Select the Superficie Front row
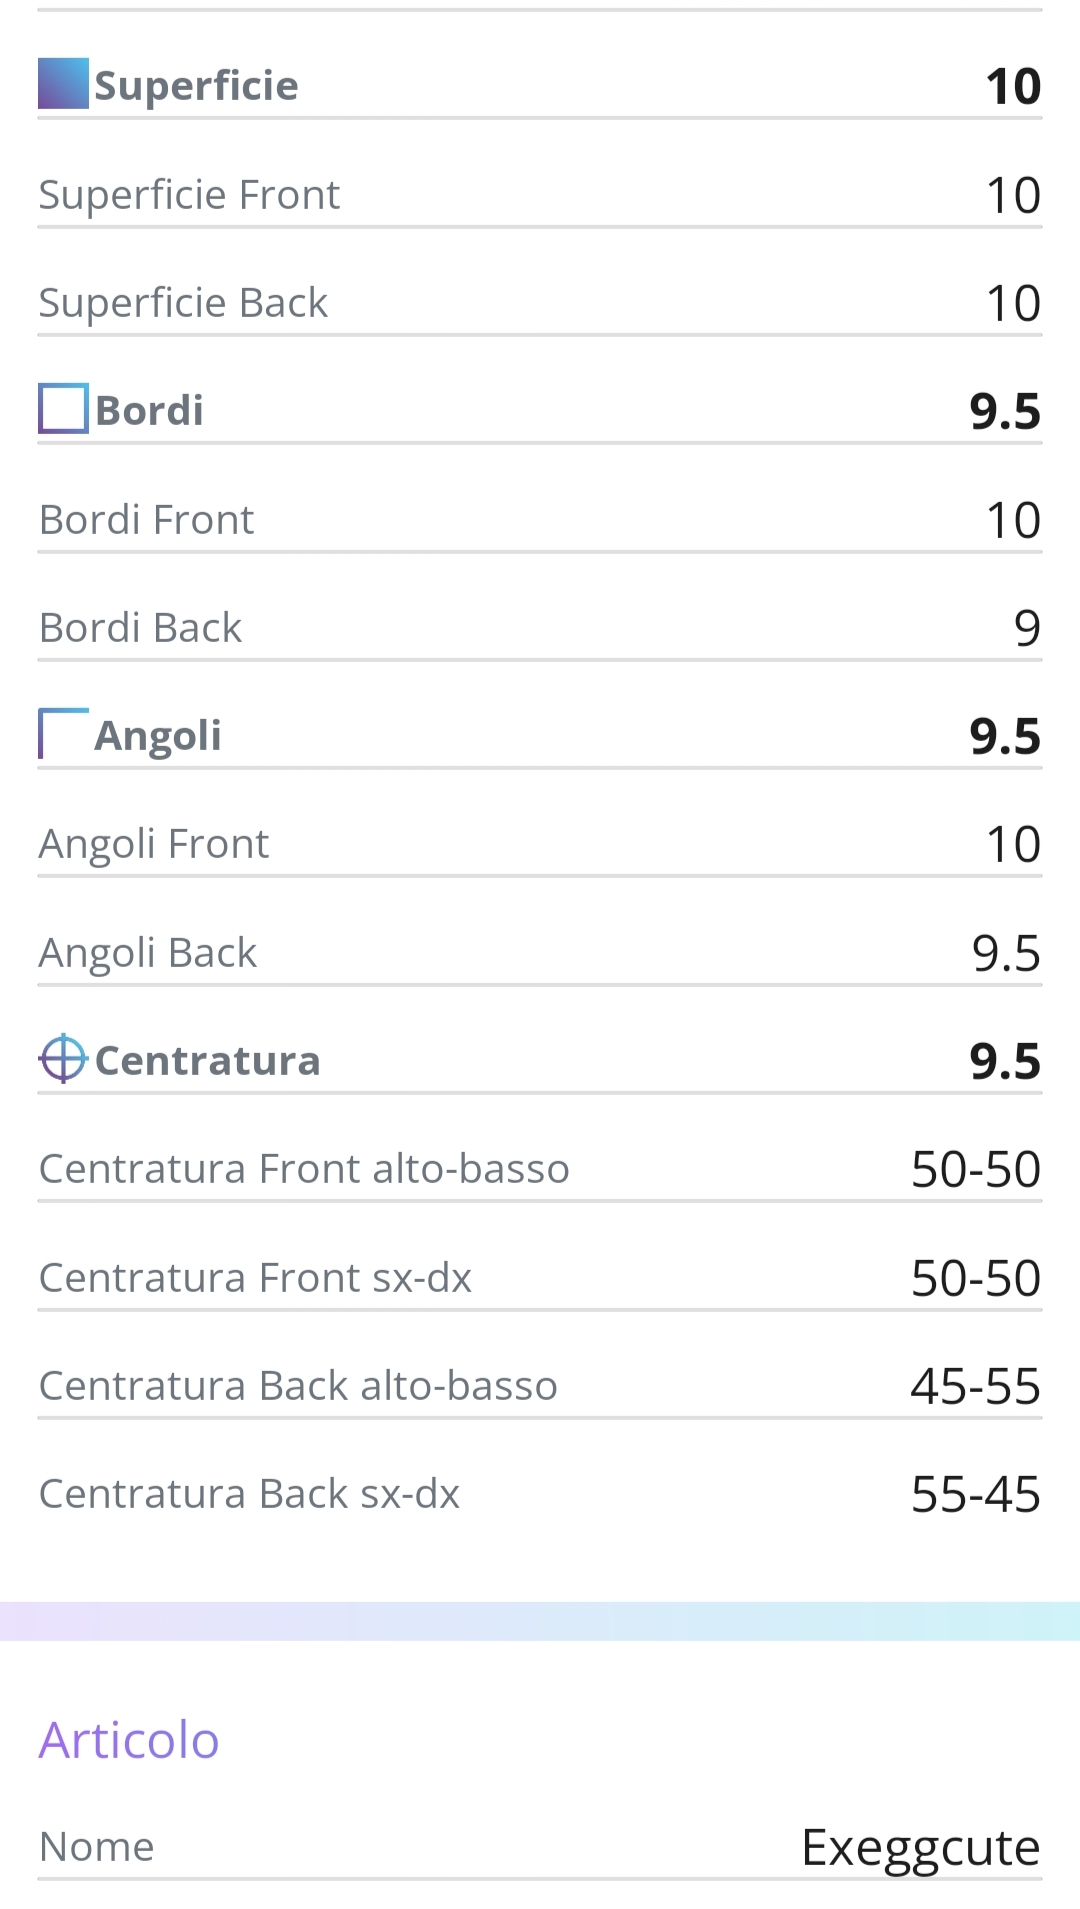 pos(540,194)
